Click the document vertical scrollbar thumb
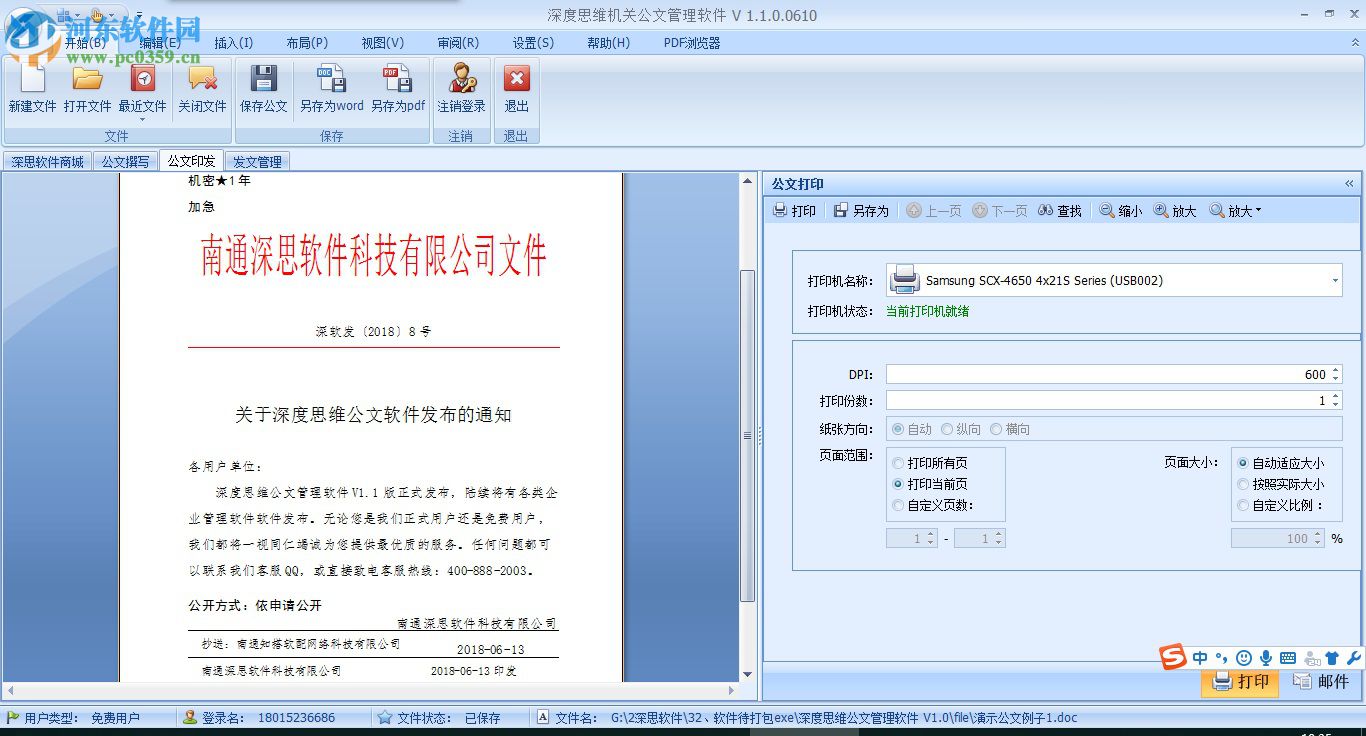Image resolution: width=1366 pixels, height=736 pixels. (x=748, y=435)
